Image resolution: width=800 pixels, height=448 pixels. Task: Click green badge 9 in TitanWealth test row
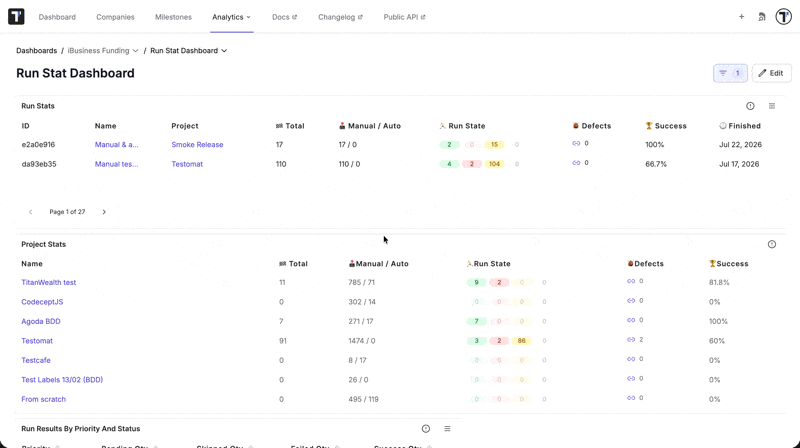tap(477, 282)
